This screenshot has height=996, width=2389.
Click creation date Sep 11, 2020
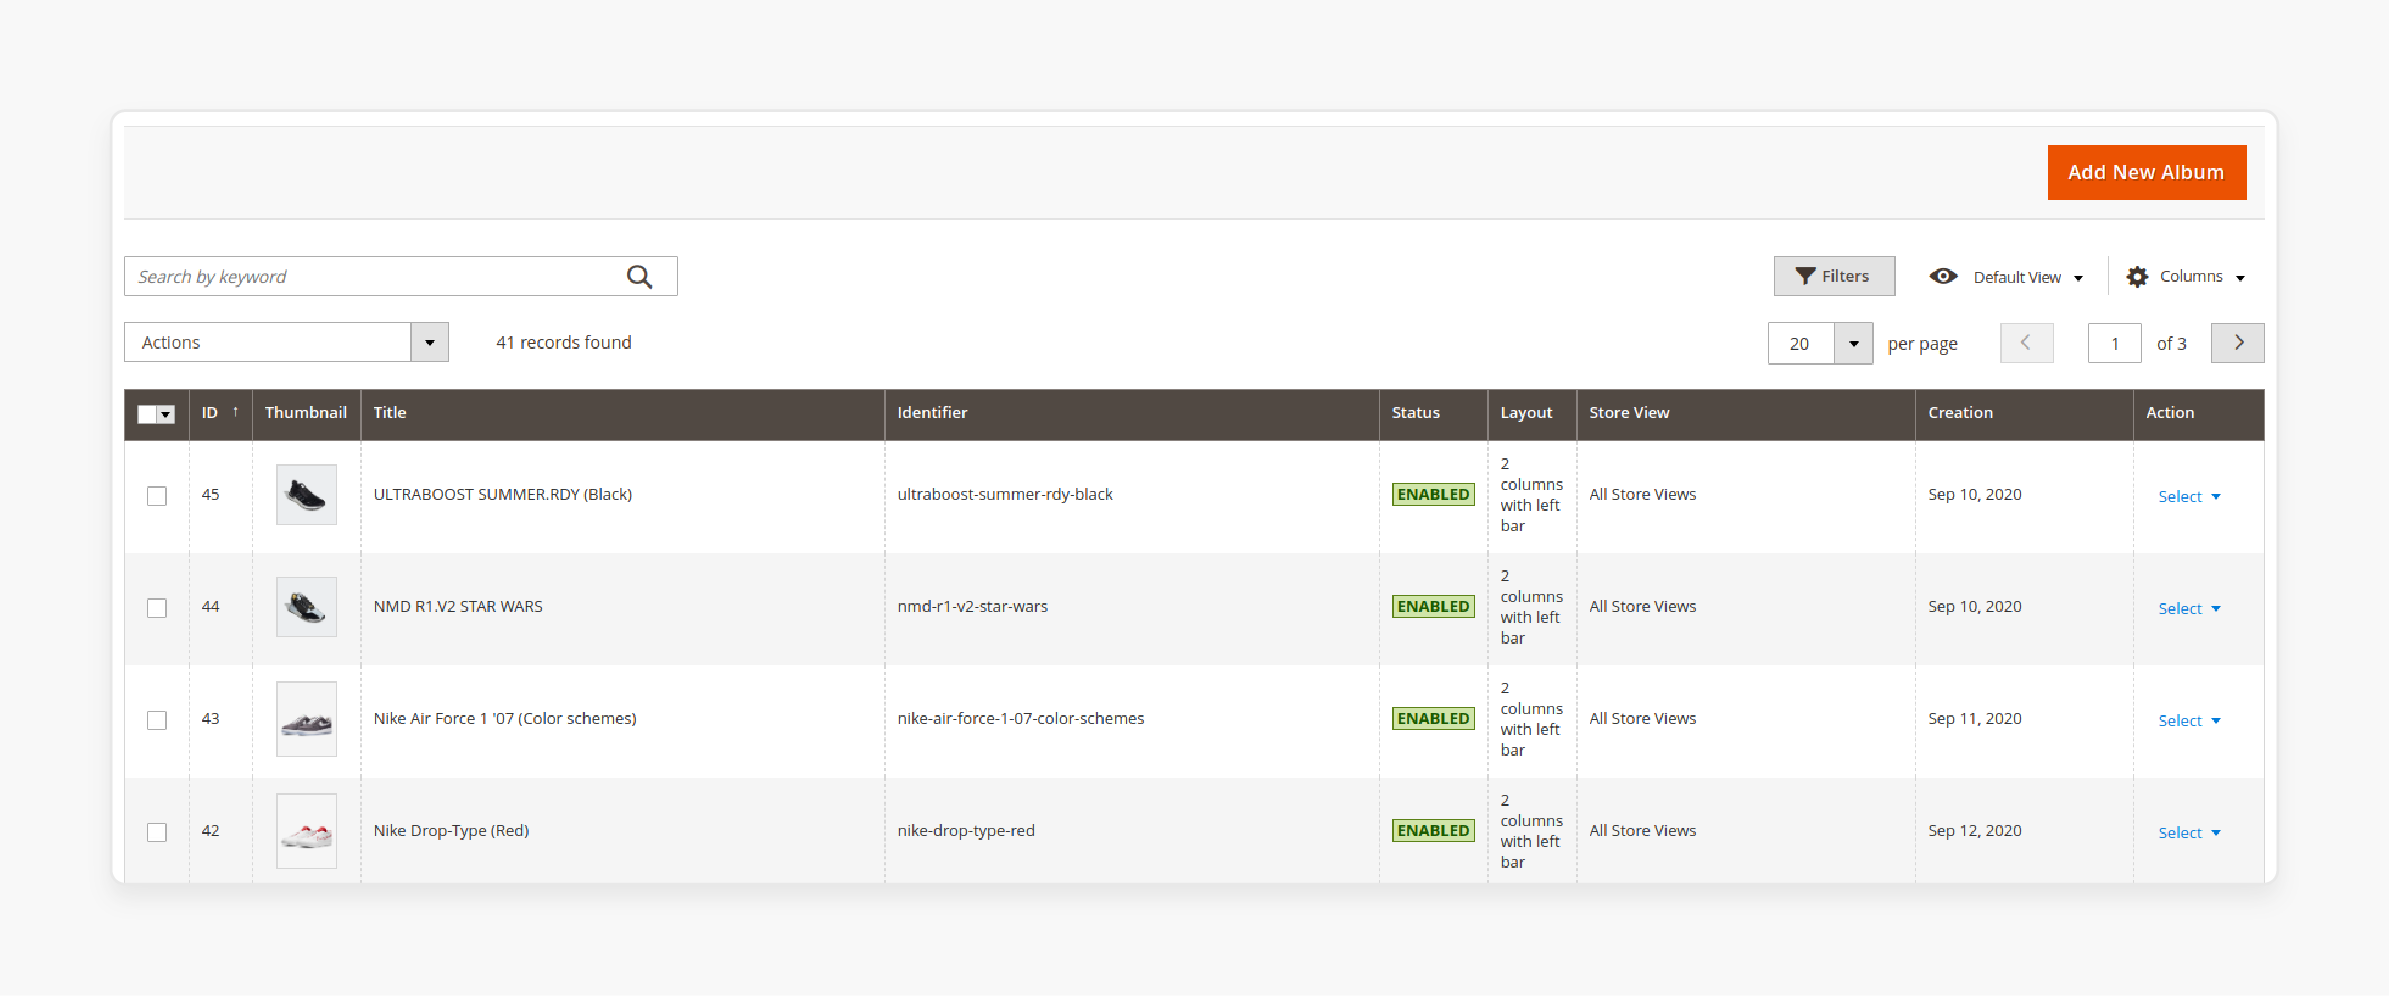click(x=1975, y=719)
